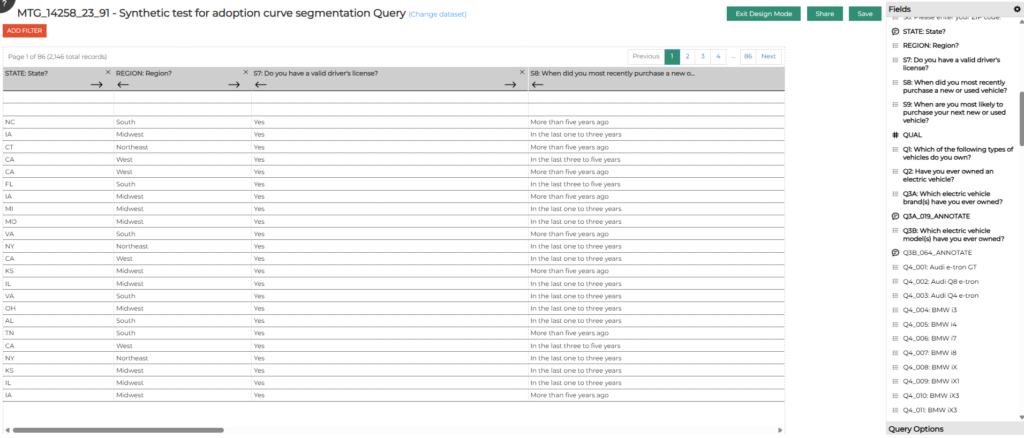
Task: Move the S8 purchase column left
Action: tap(537, 85)
